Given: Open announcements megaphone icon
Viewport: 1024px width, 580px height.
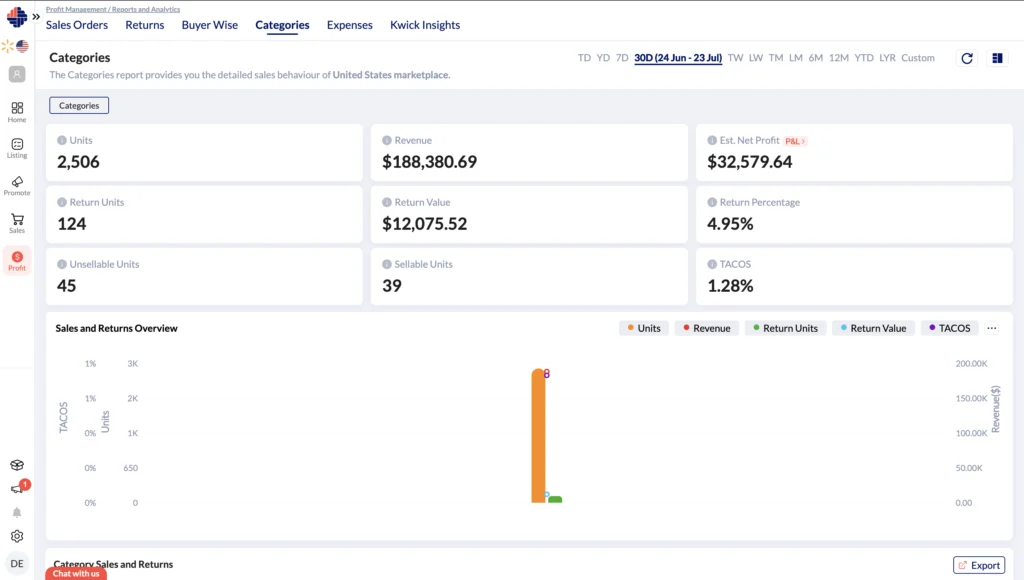Looking at the screenshot, I should [x=17, y=489].
